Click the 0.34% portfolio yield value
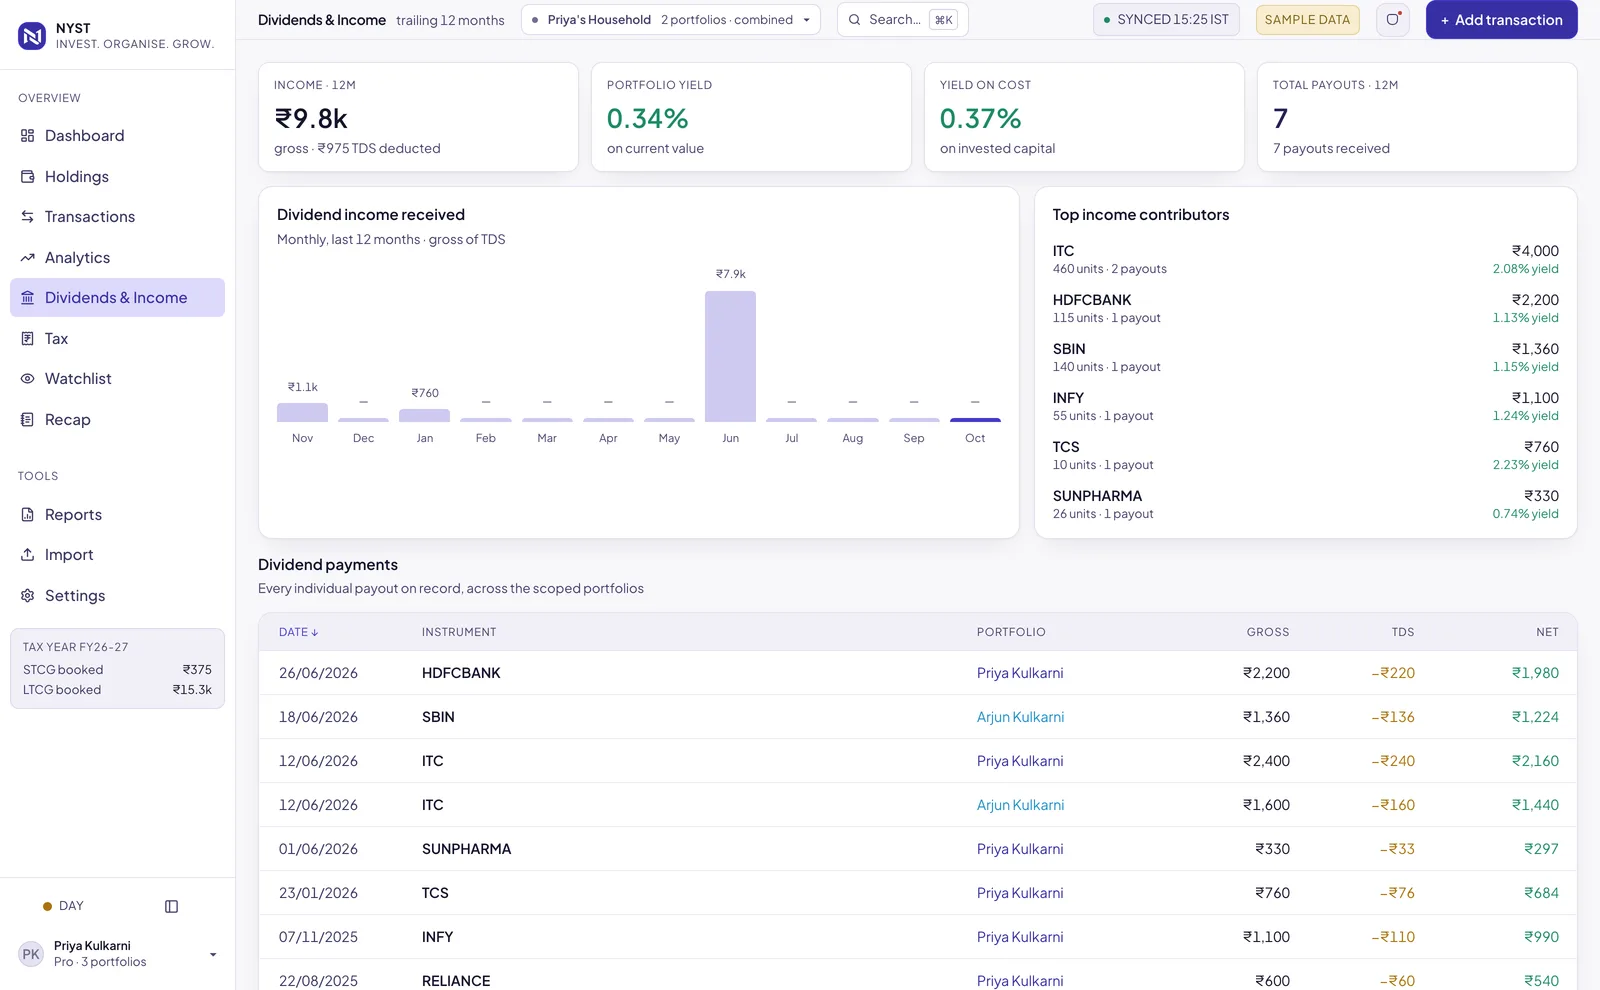Viewport: 1600px width, 990px height. [x=647, y=119]
